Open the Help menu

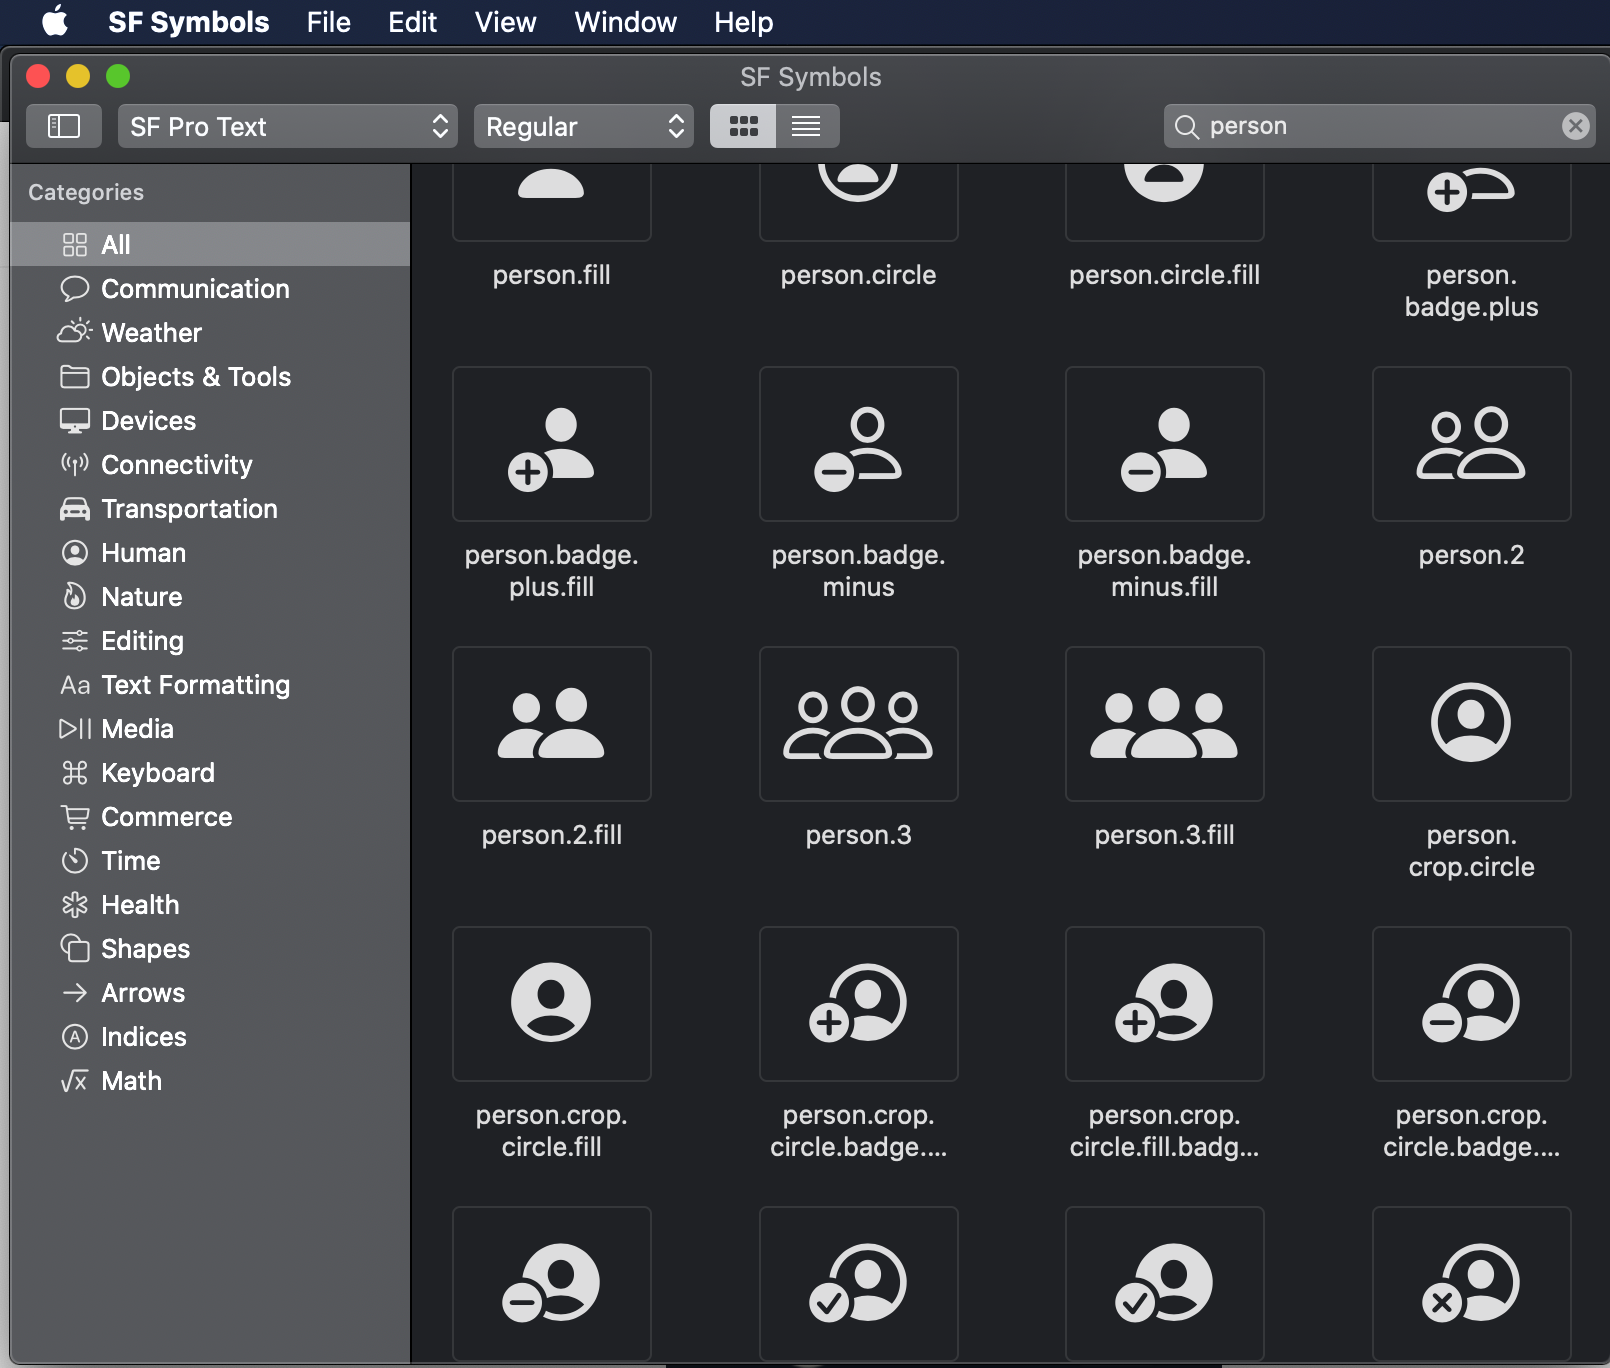point(744,22)
